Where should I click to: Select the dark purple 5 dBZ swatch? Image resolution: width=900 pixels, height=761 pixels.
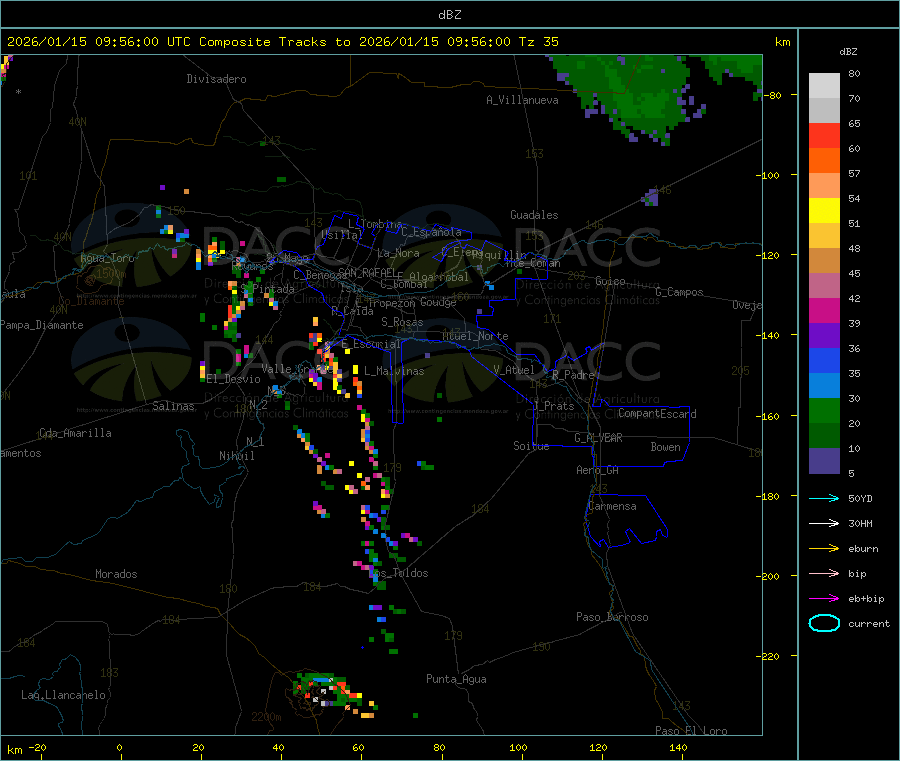(824, 461)
